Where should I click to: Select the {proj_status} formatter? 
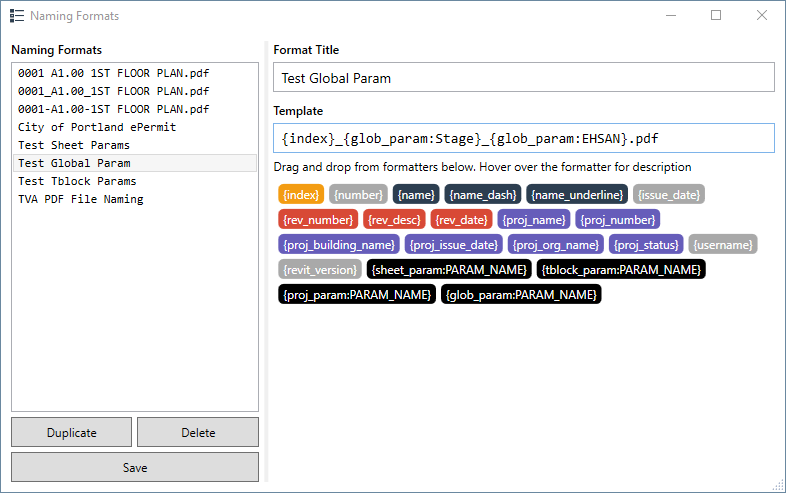click(646, 245)
